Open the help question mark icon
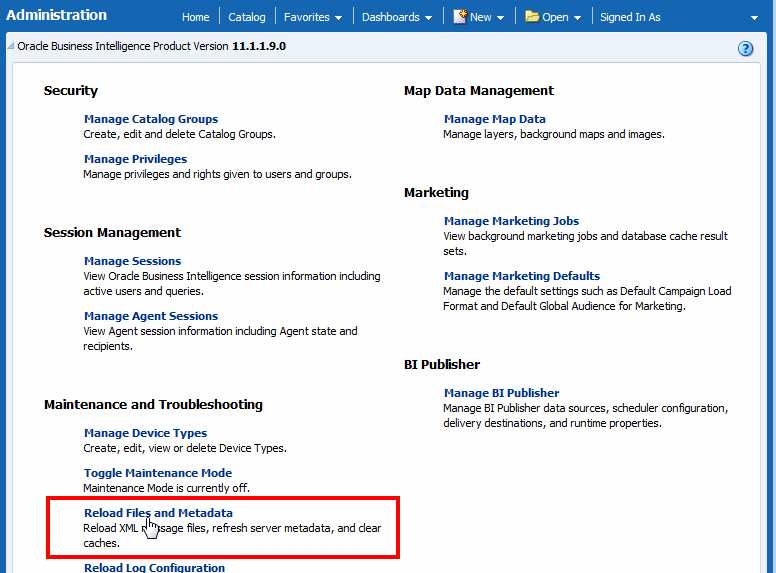The image size is (776, 573). (x=745, y=48)
